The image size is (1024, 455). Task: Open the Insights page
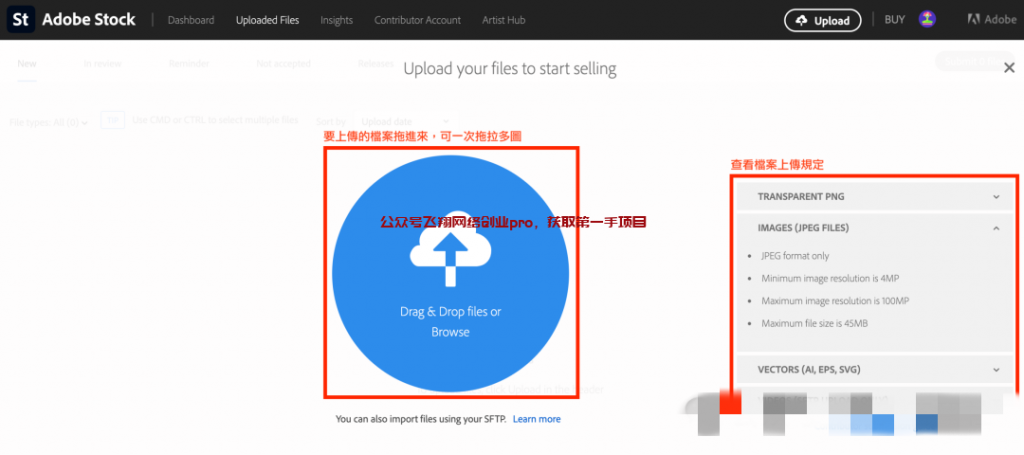336,20
